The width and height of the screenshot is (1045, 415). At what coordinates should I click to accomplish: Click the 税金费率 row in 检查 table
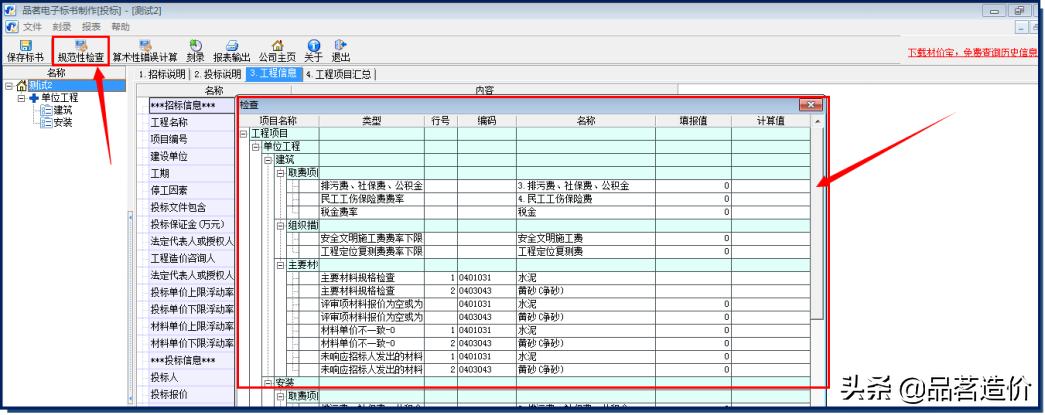click(x=372, y=212)
